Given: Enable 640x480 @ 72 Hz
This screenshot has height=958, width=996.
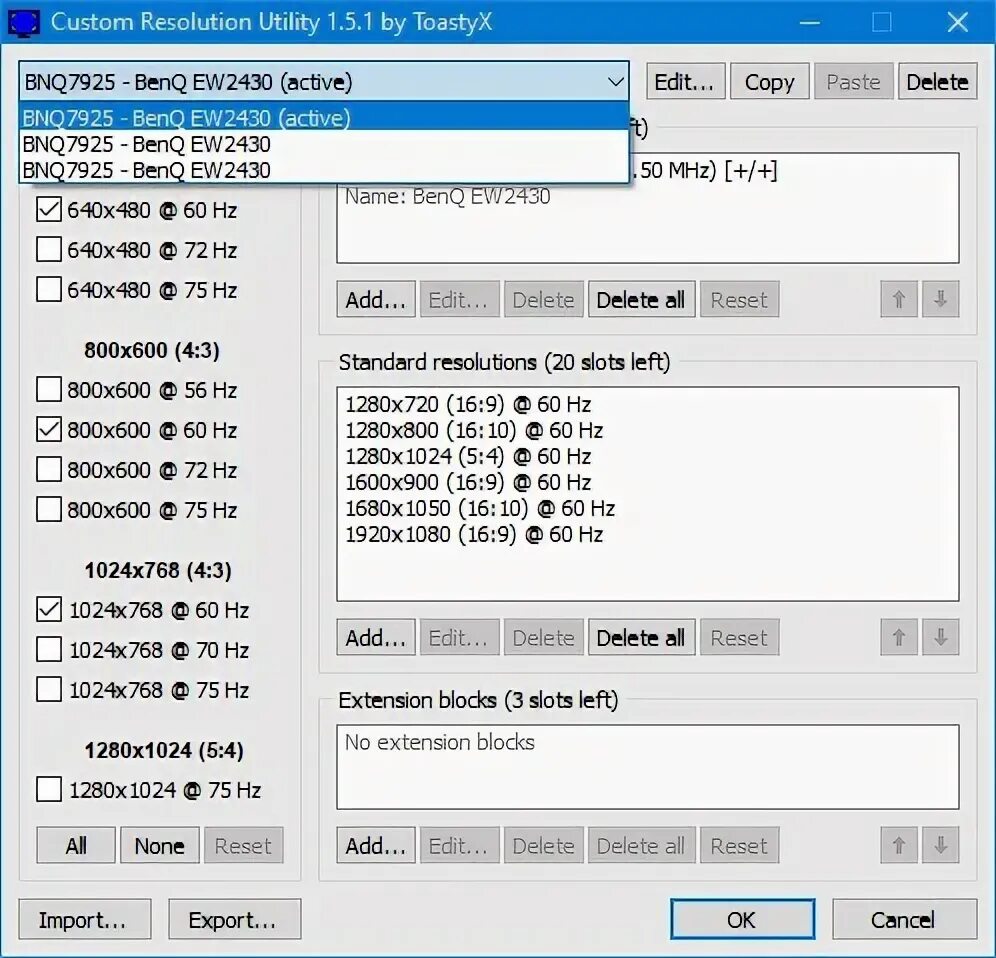Looking at the screenshot, I should click(x=49, y=250).
